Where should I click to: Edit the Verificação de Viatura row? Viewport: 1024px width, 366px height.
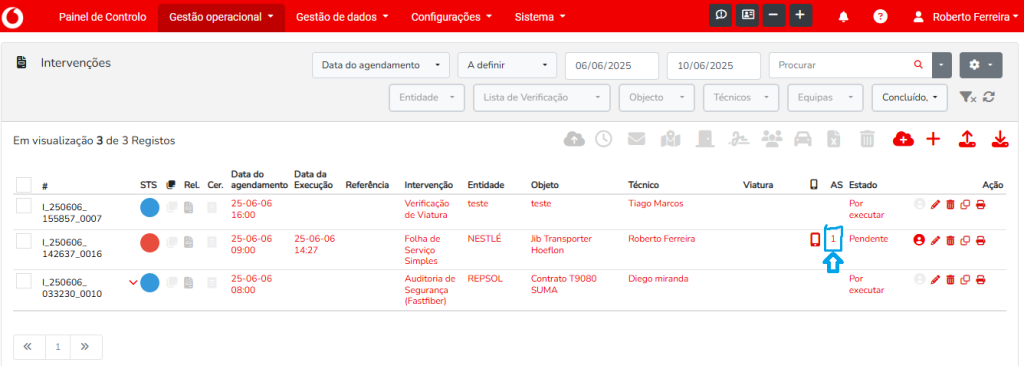(935, 205)
